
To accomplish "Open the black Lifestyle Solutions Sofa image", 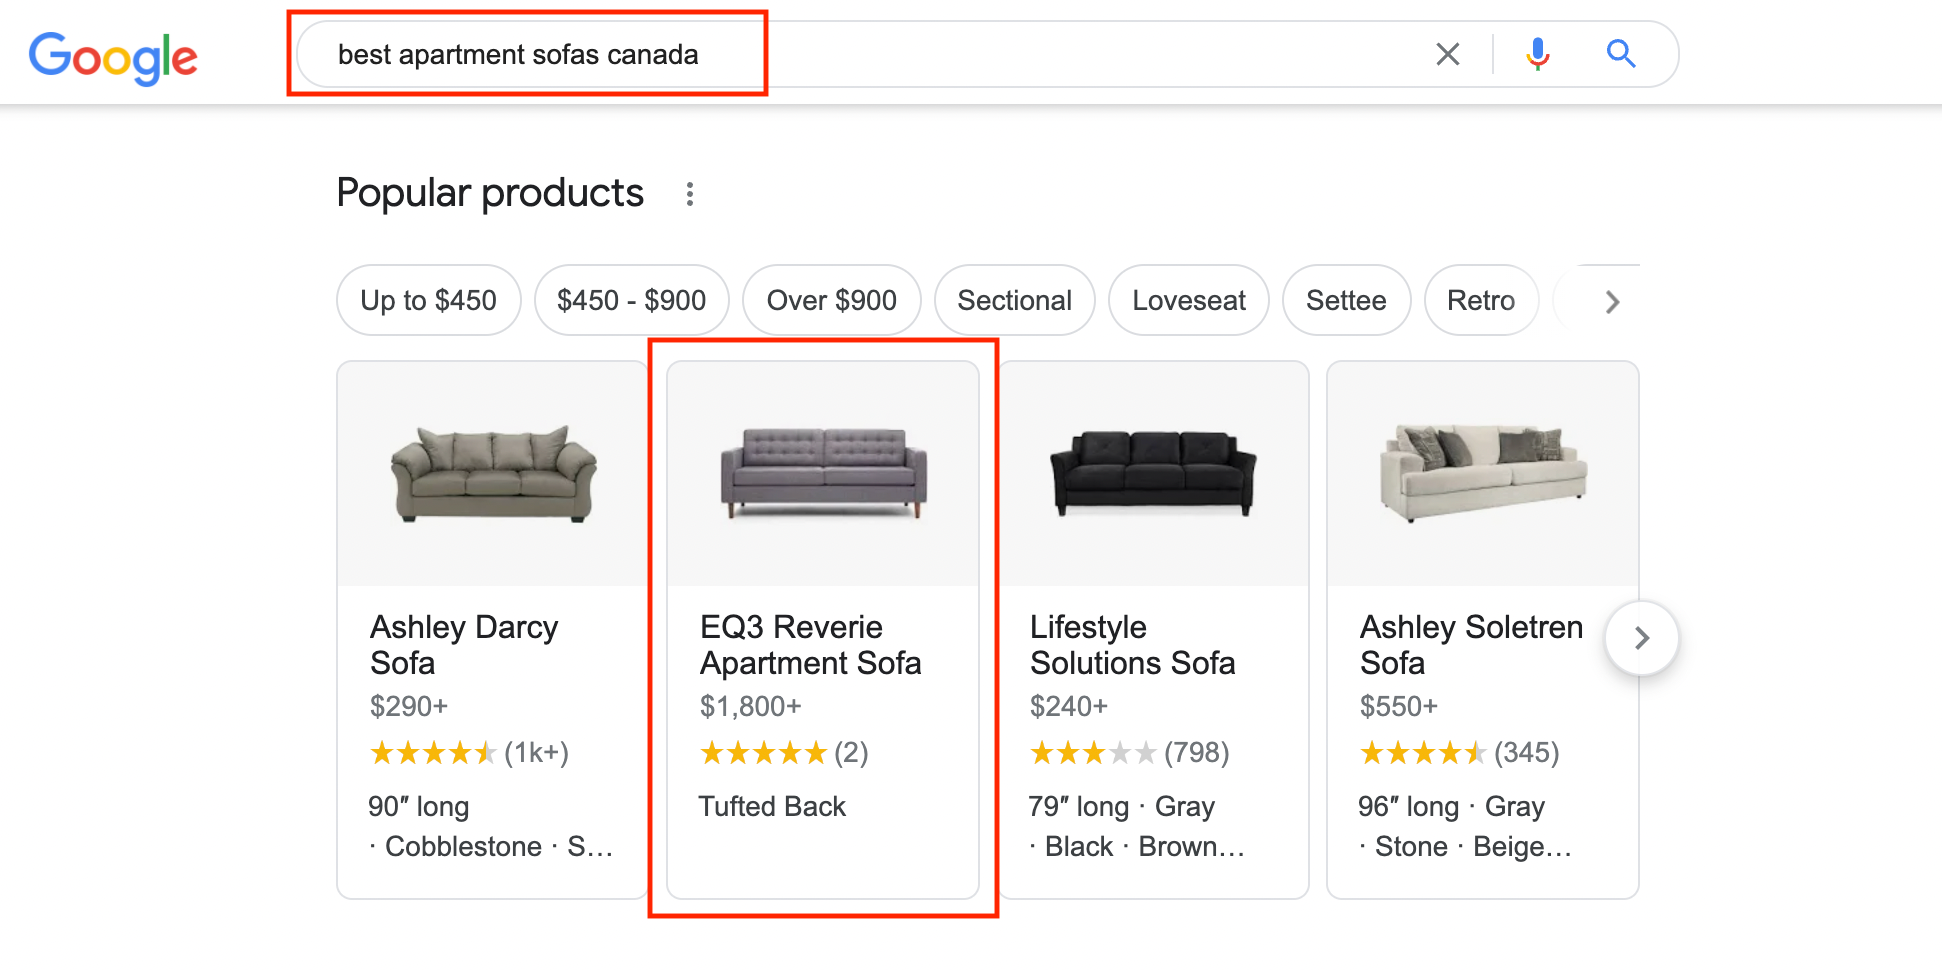I will [1153, 474].
